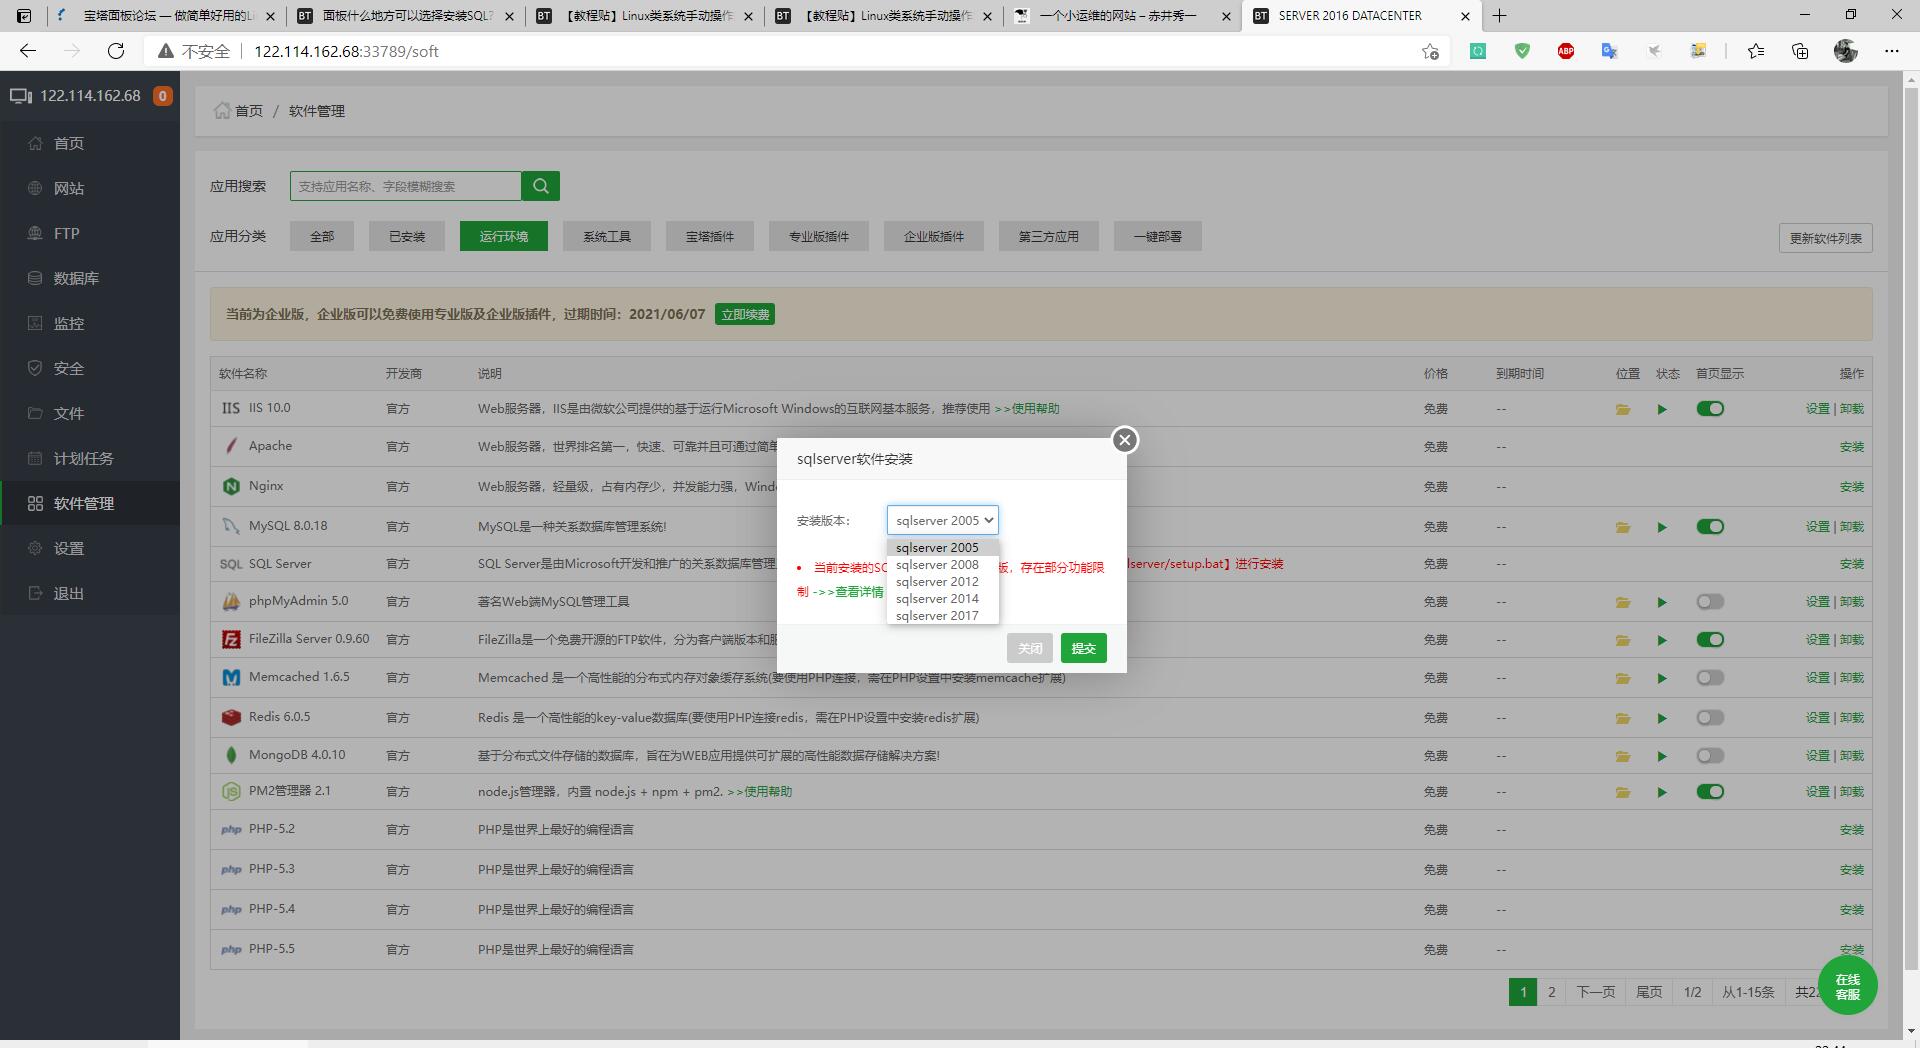Viewport: 1920px width, 1048px height.
Task: Open the install version dropdown
Action: click(x=942, y=520)
